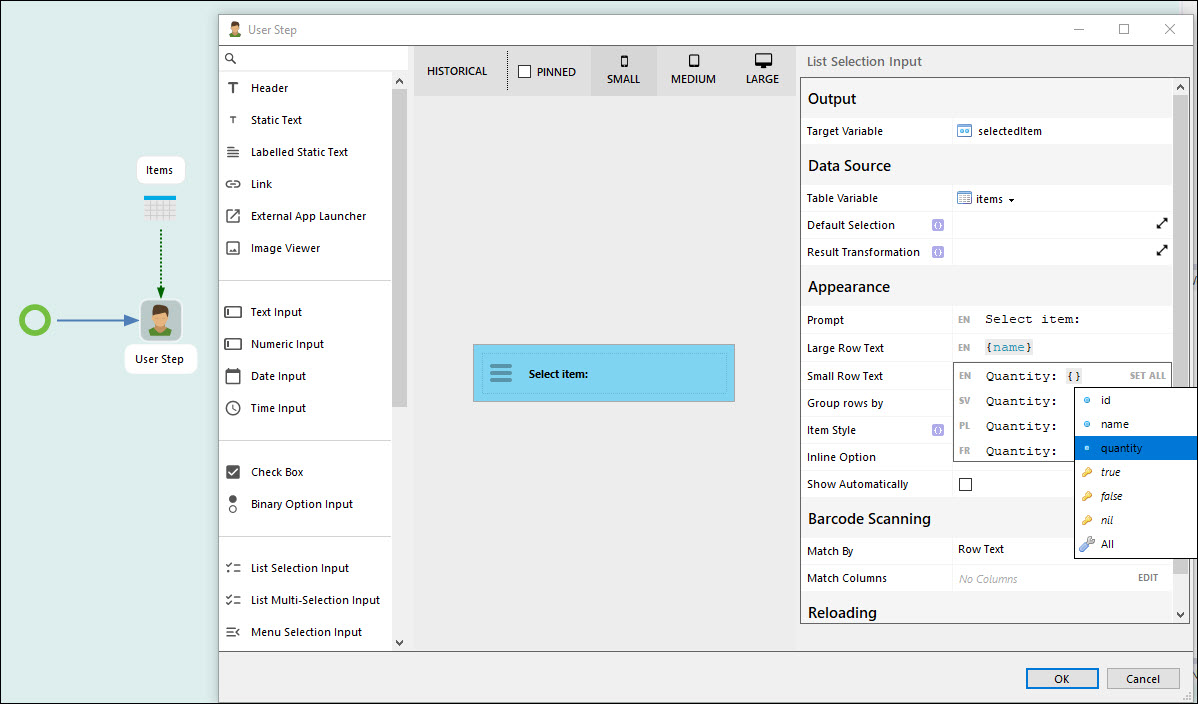Switch preview to SMALL device size
The height and width of the screenshot is (704, 1198).
pyautogui.click(x=623, y=70)
